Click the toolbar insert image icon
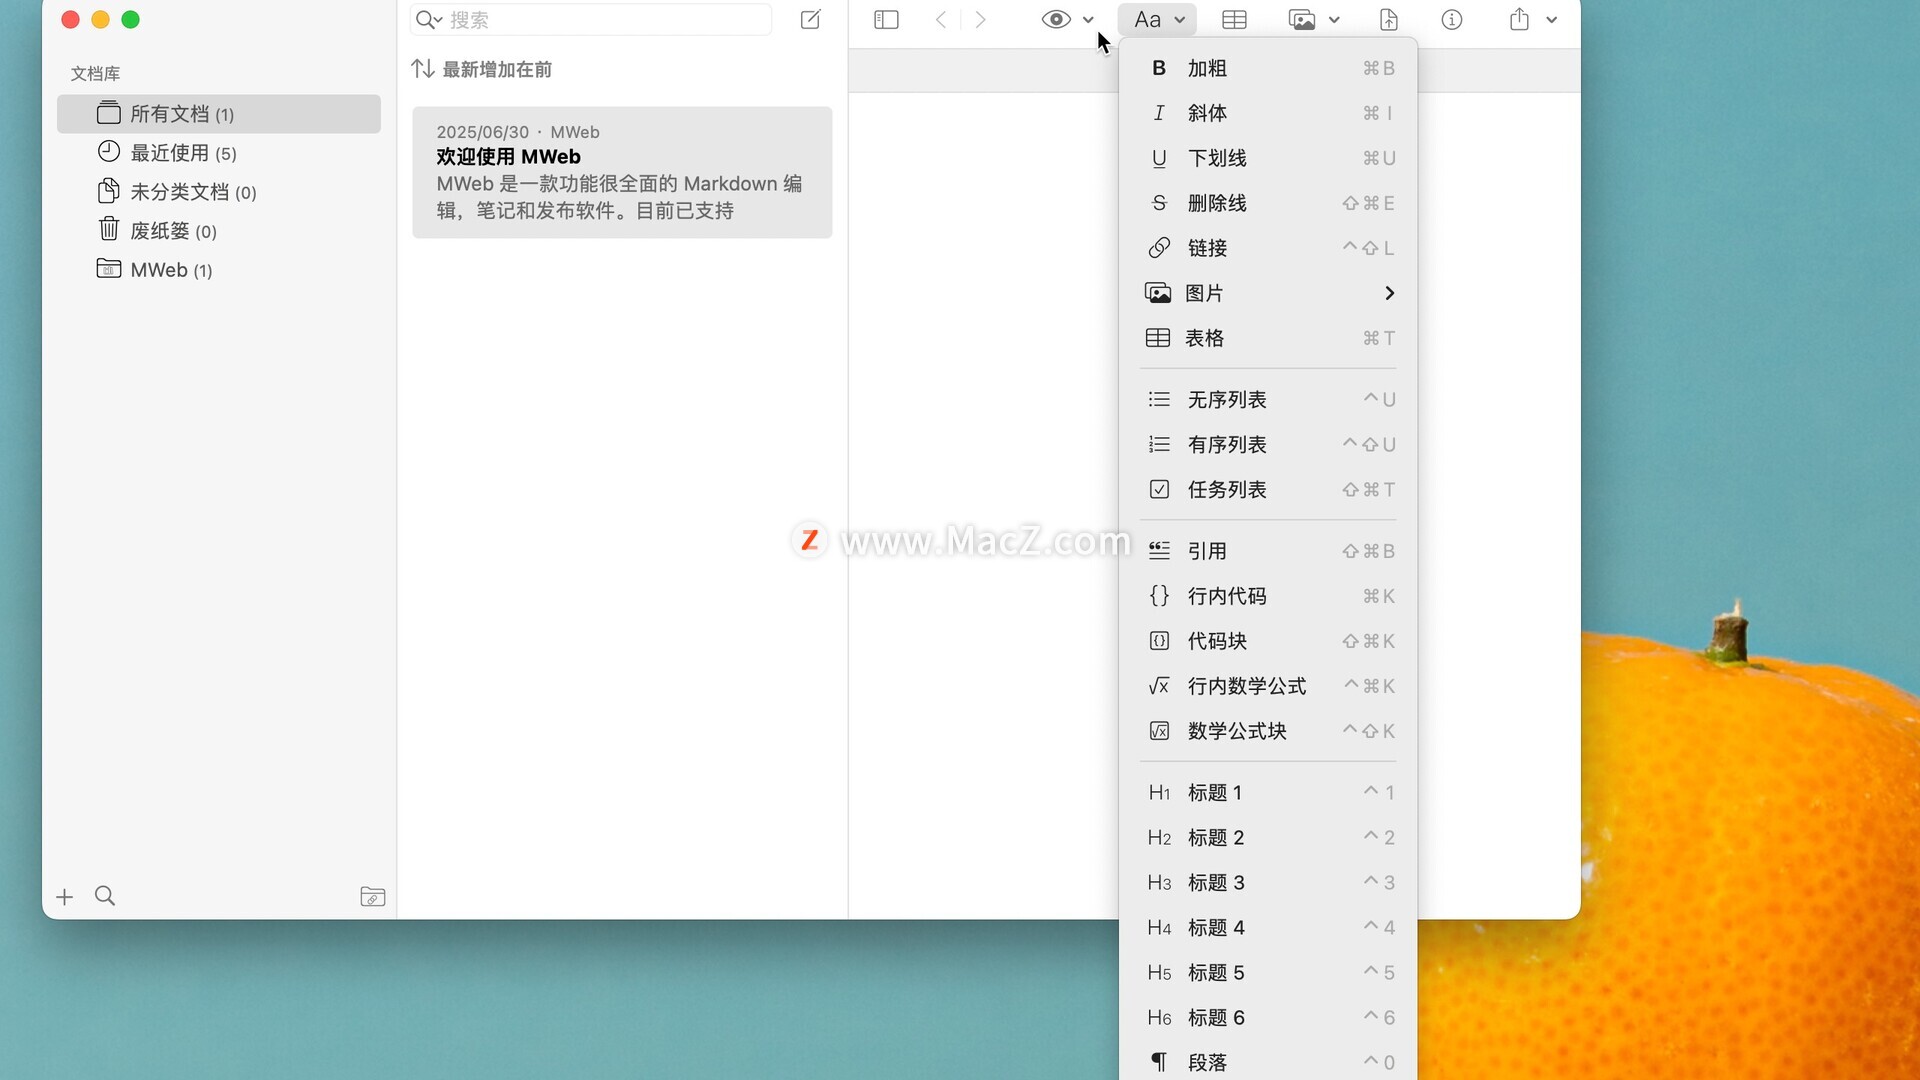The width and height of the screenshot is (1920, 1080). (1302, 19)
